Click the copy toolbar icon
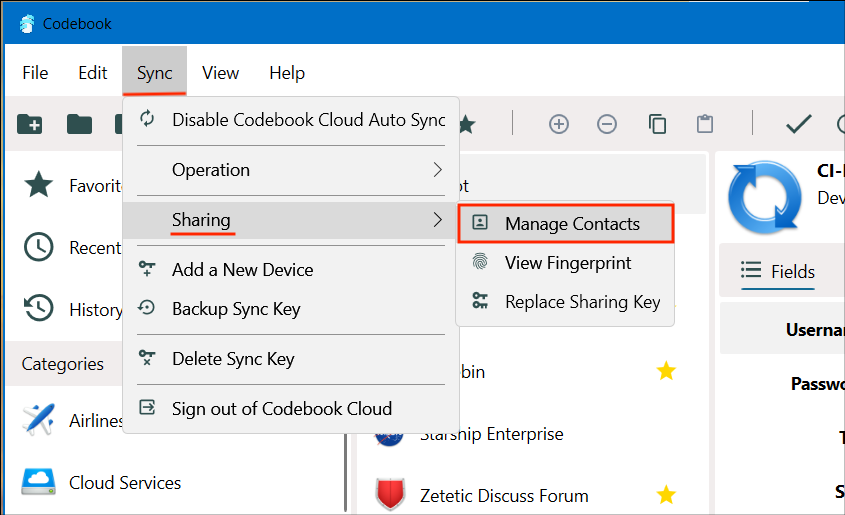Screen dimensions: 845x515 (657, 124)
